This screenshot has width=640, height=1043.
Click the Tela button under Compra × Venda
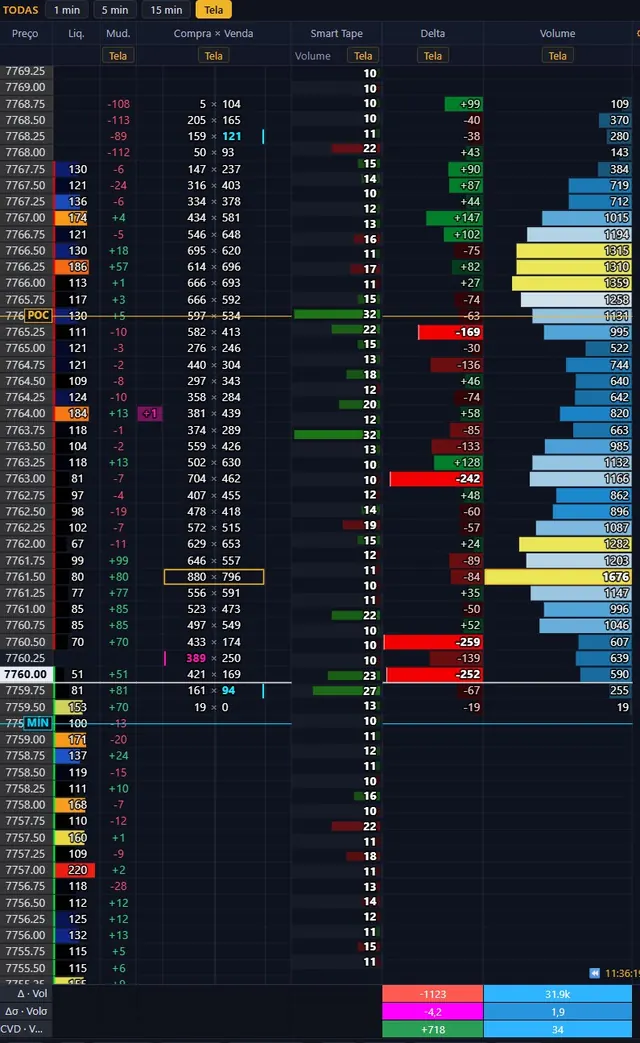tap(214, 56)
